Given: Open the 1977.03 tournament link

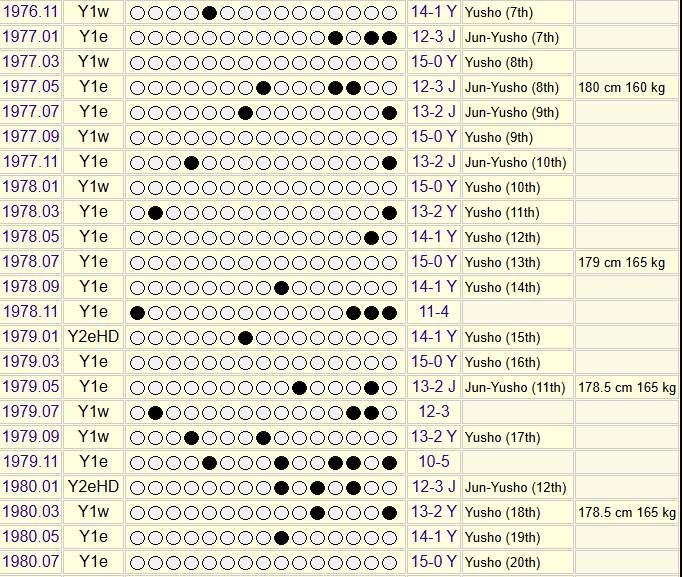Looking at the screenshot, I should pyautogui.click(x=30, y=61).
